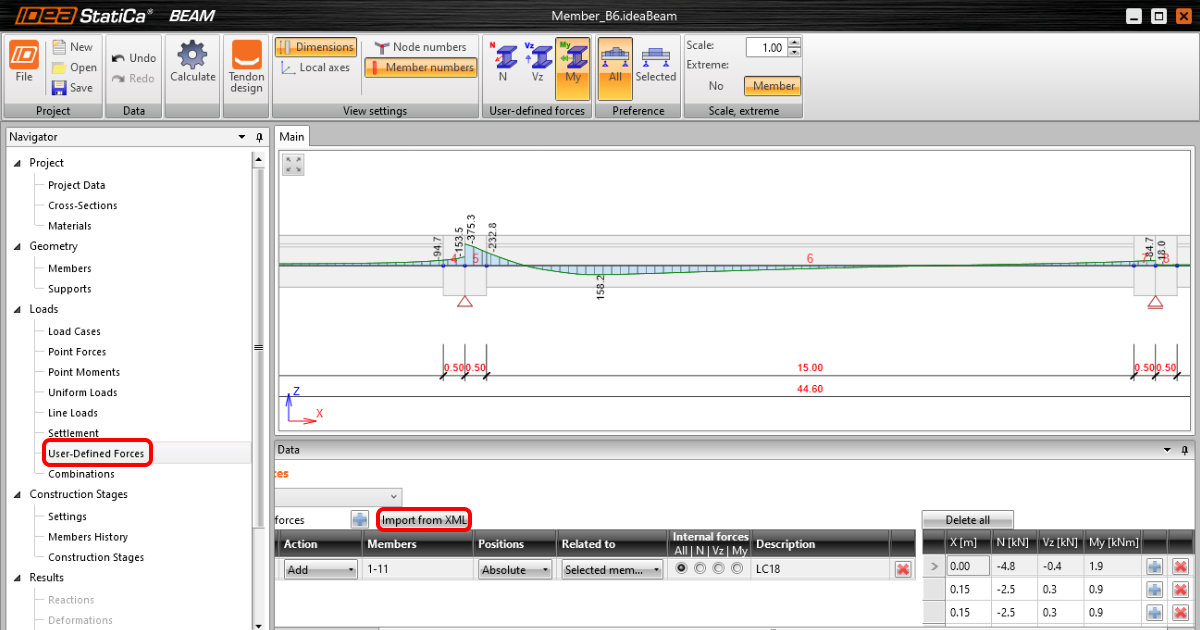Select the All internal forces radio button
The height and width of the screenshot is (630, 1200).
tap(681, 567)
